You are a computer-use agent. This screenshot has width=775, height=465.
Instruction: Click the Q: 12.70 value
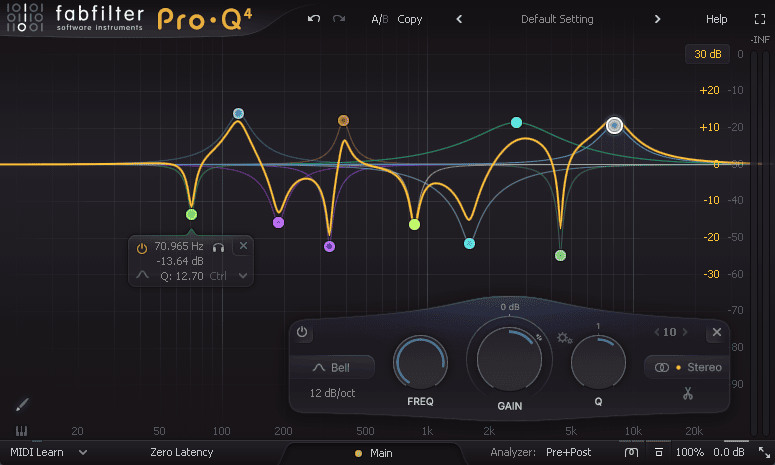tap(181, 276)
